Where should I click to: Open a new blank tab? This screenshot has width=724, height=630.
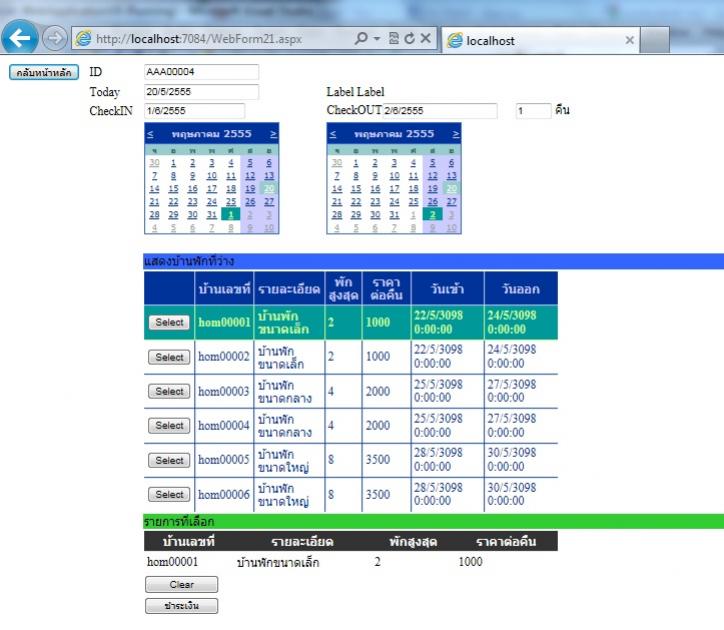[x=655, y=41]
